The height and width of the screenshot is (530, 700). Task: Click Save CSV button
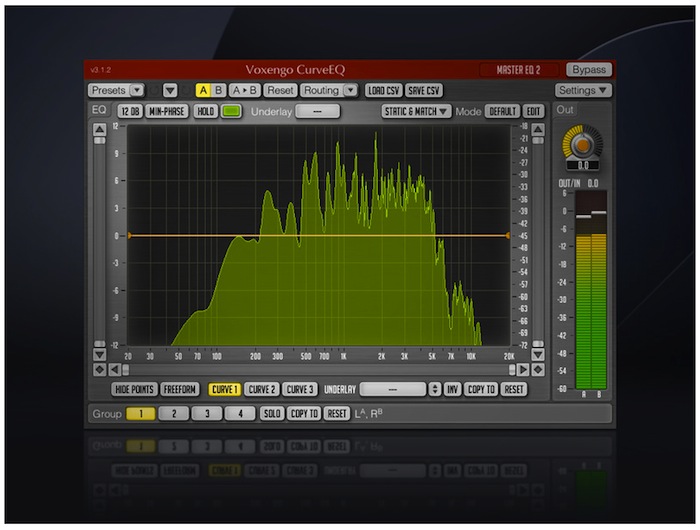click(x=424, y=91)
